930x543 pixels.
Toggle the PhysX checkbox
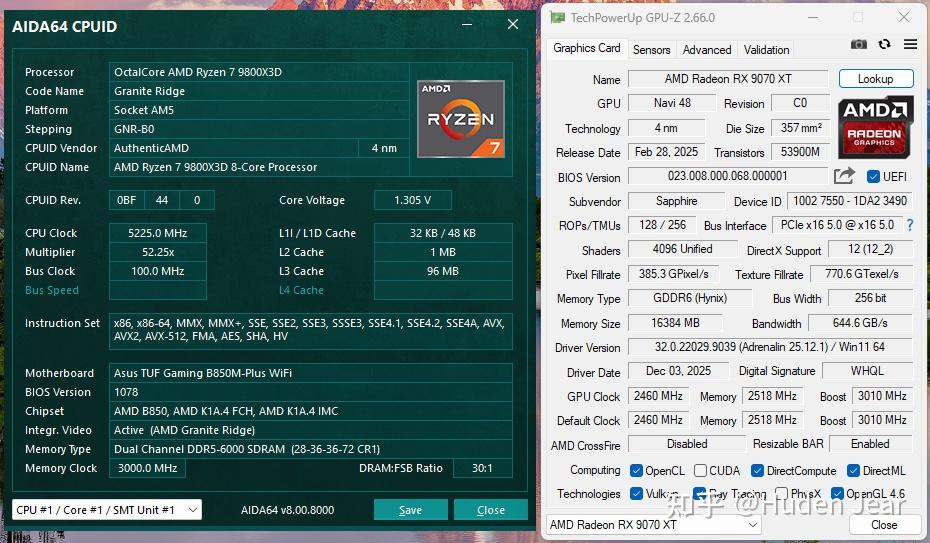click(782, 493)
